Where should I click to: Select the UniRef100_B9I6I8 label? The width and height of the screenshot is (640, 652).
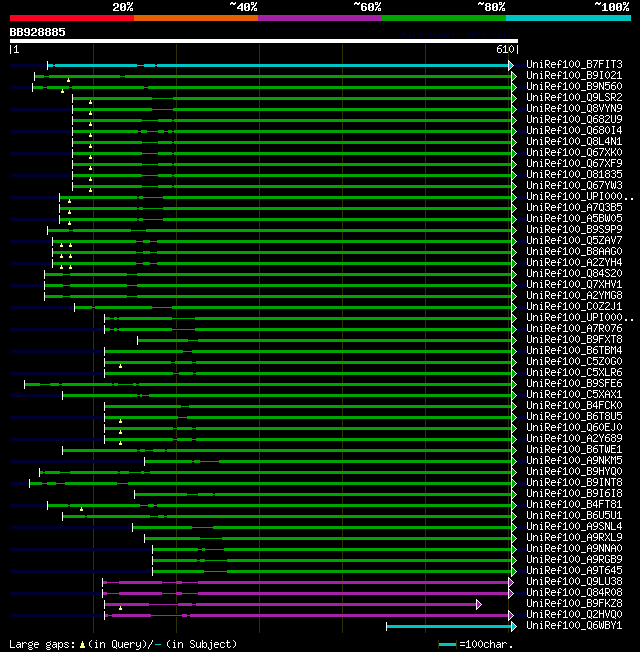[574, 494]
